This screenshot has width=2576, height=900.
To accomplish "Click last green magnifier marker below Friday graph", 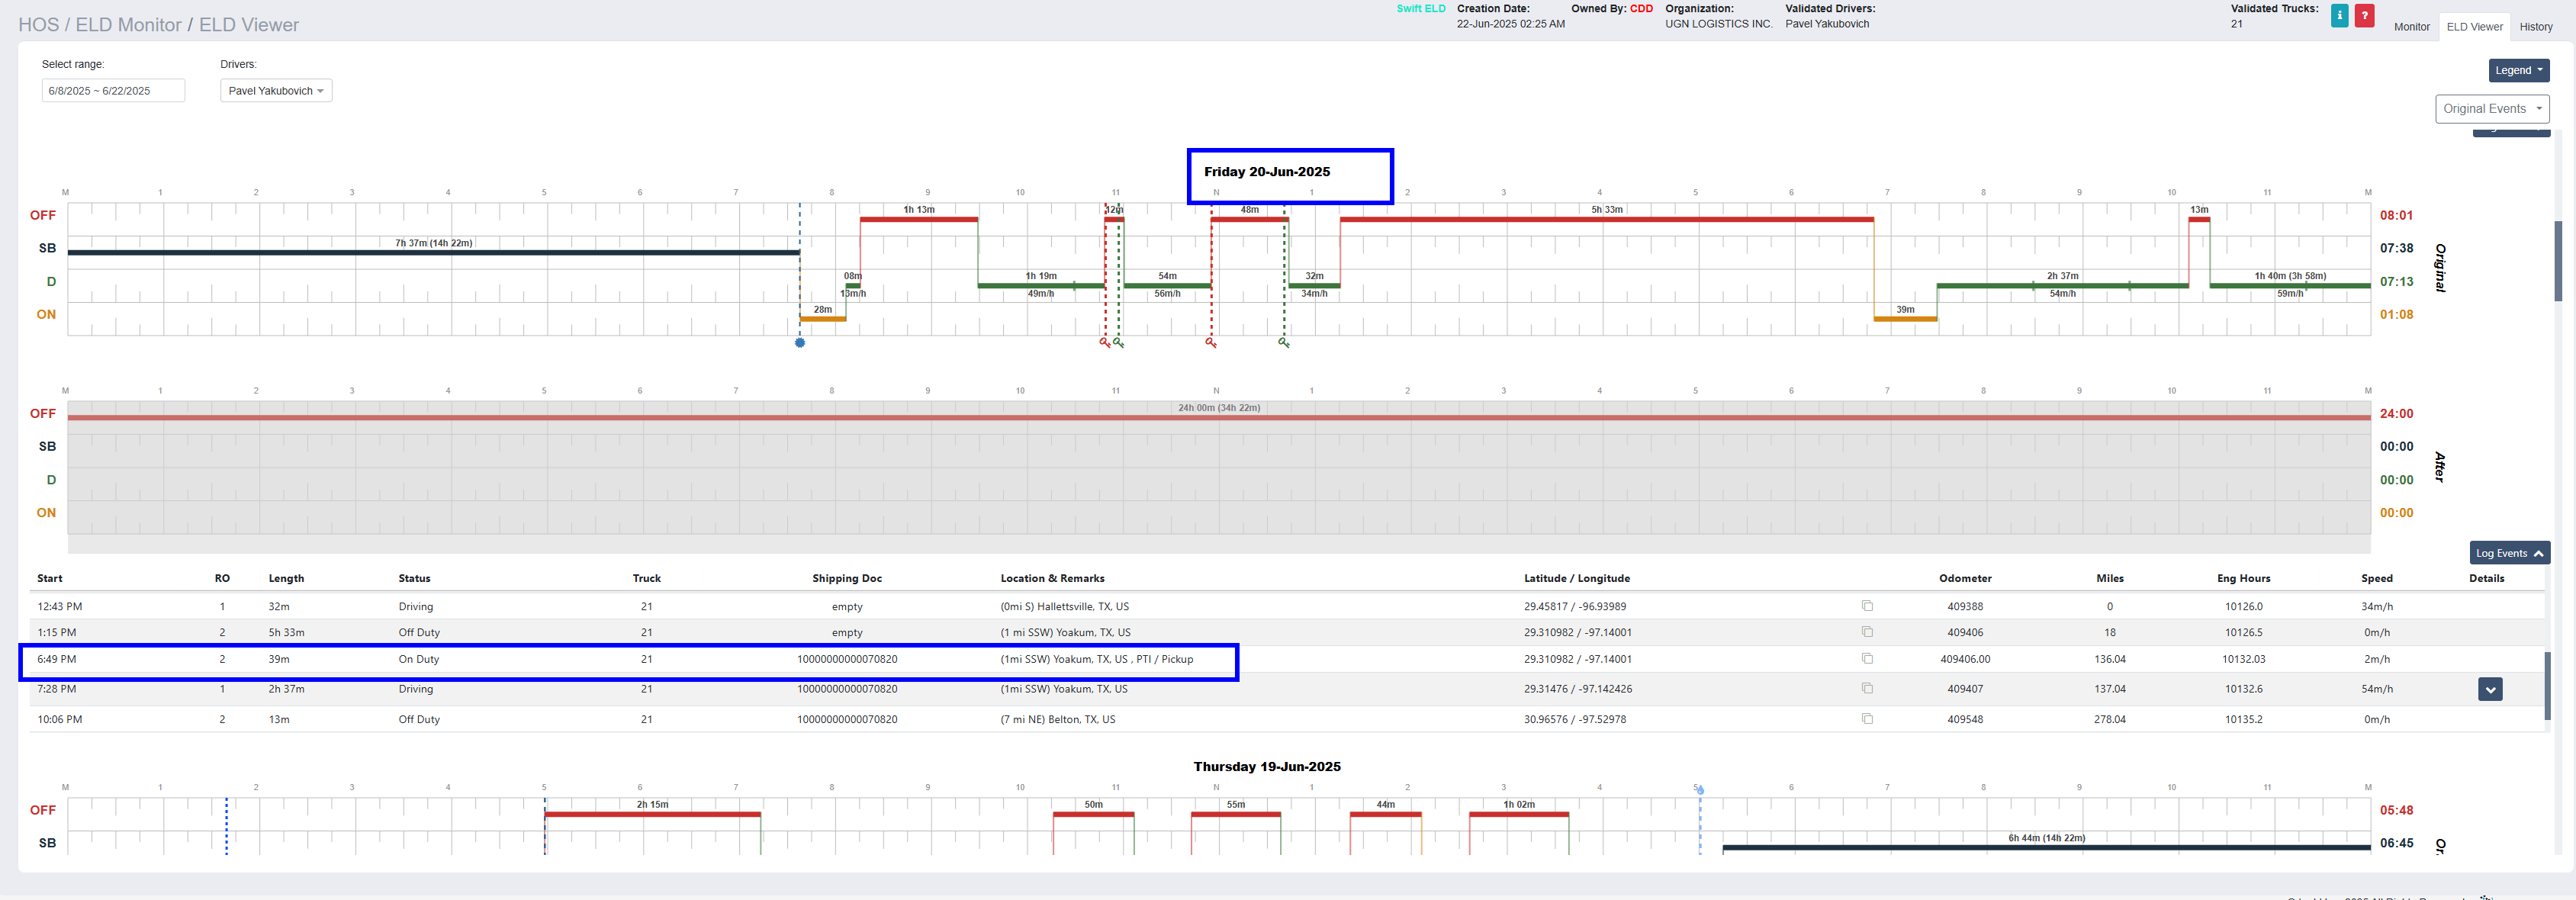I will point(1284,343).
